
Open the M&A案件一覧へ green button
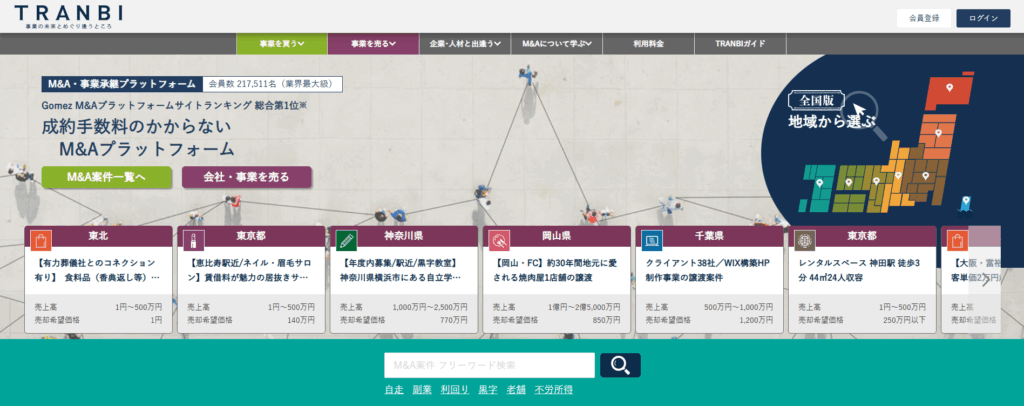(107, 177)
